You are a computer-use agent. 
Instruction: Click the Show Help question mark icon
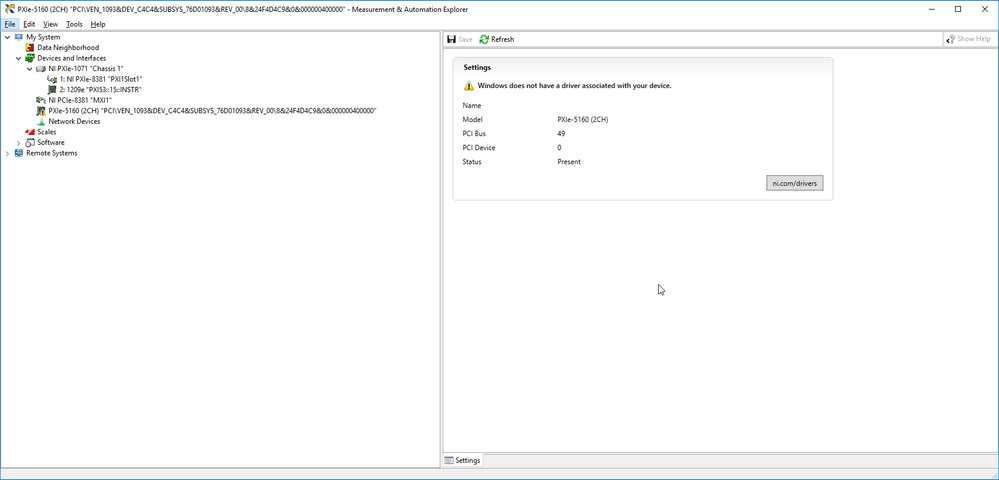tap(951, 39)
